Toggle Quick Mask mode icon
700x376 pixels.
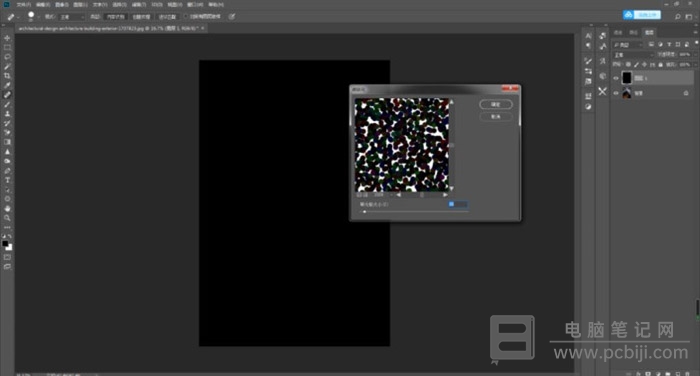coord(7,257)
